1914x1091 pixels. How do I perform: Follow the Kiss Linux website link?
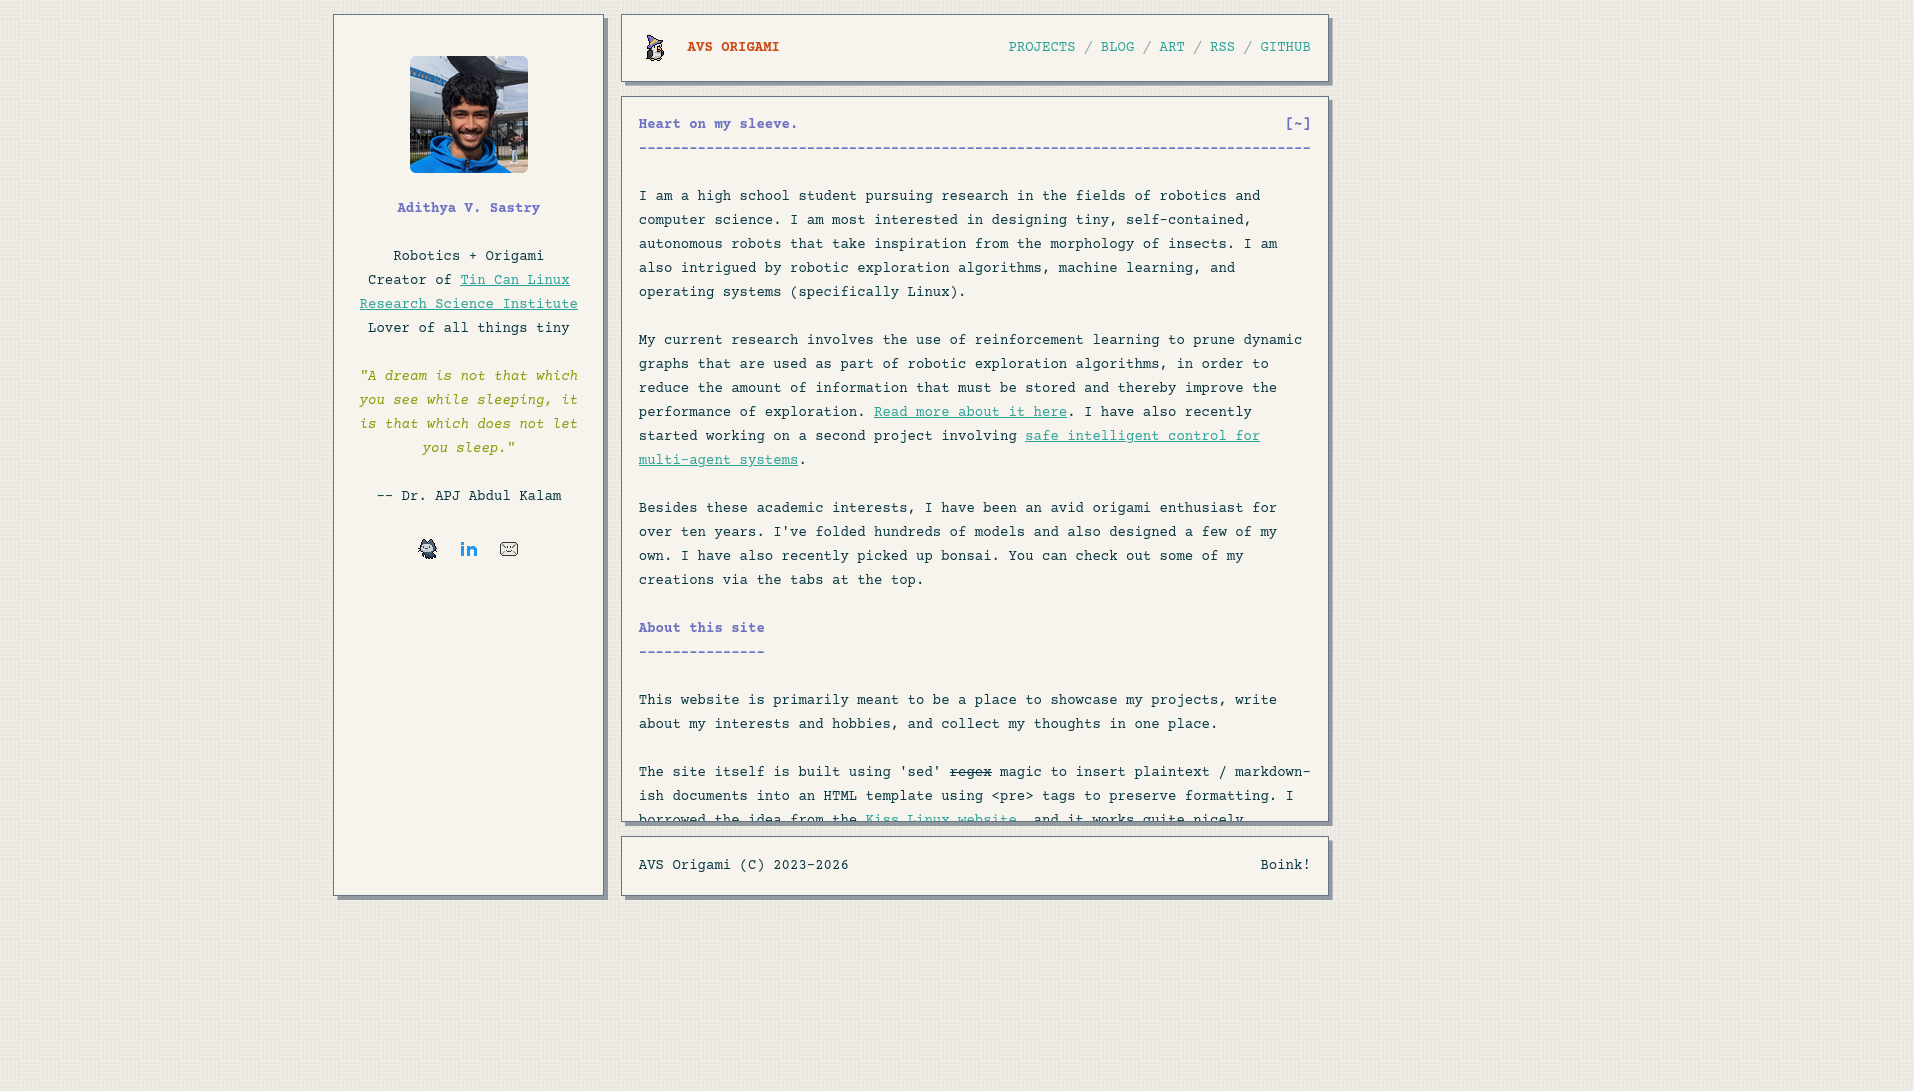(940, 817)
